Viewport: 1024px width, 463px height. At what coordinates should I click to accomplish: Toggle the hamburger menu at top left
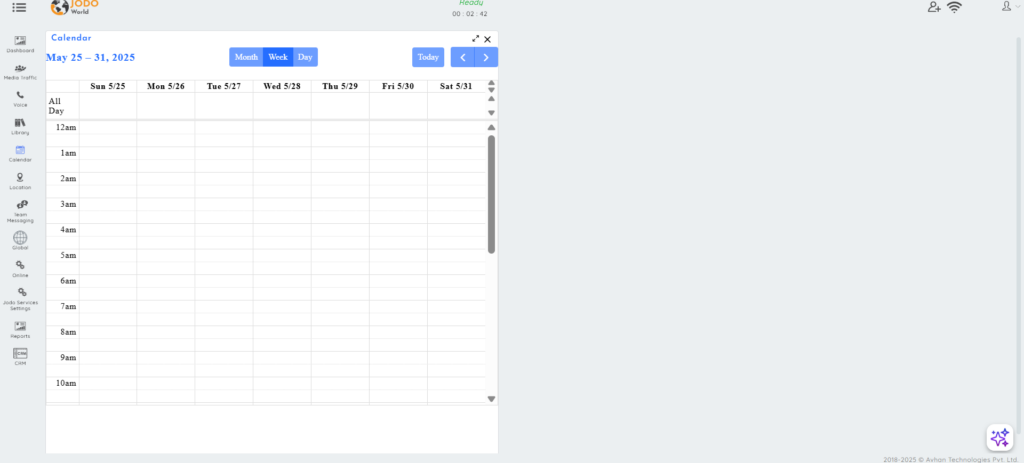point(19,7)
